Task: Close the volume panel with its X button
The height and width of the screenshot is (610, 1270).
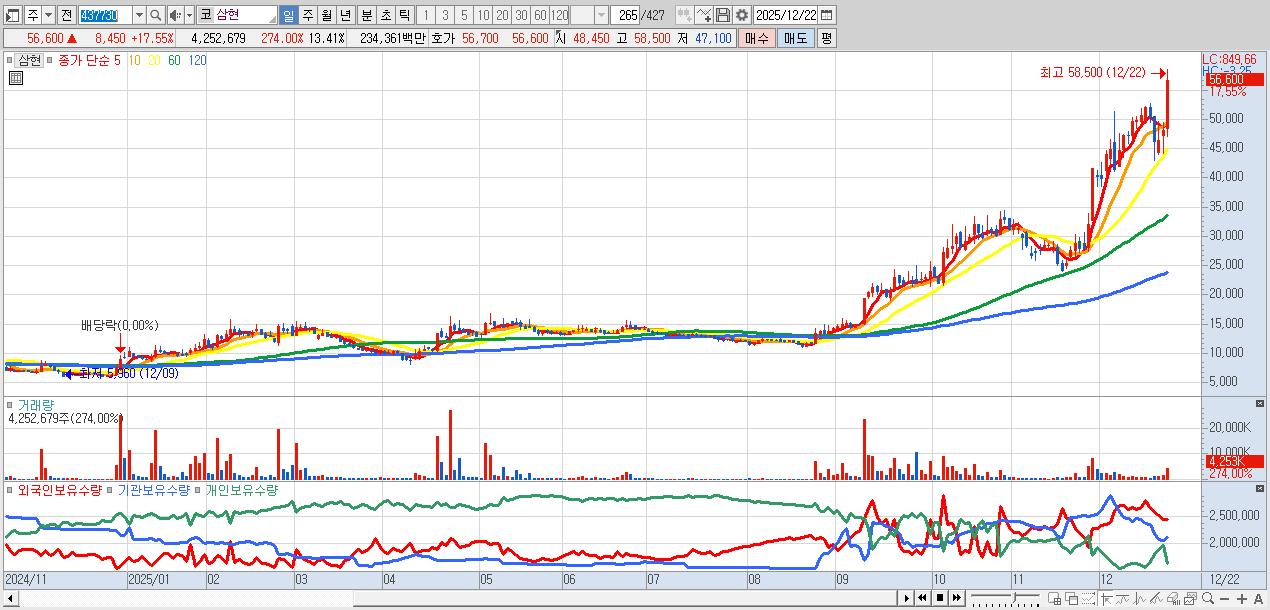Action: click(x=1260, y=403)
